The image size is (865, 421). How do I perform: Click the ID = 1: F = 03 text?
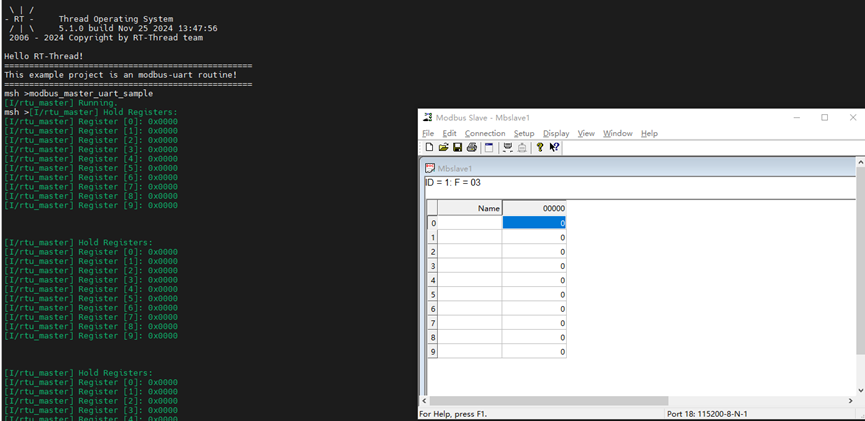click(453, 183)
